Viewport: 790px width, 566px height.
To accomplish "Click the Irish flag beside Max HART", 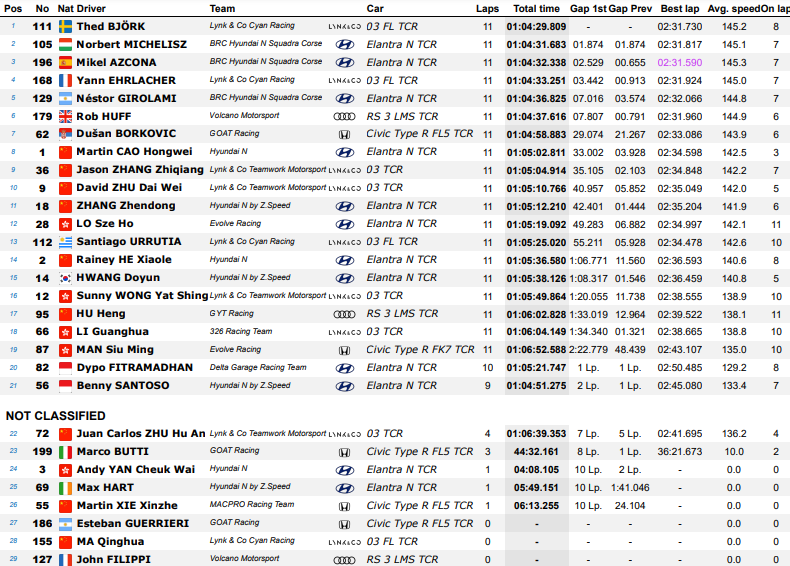I will (65, 488).
